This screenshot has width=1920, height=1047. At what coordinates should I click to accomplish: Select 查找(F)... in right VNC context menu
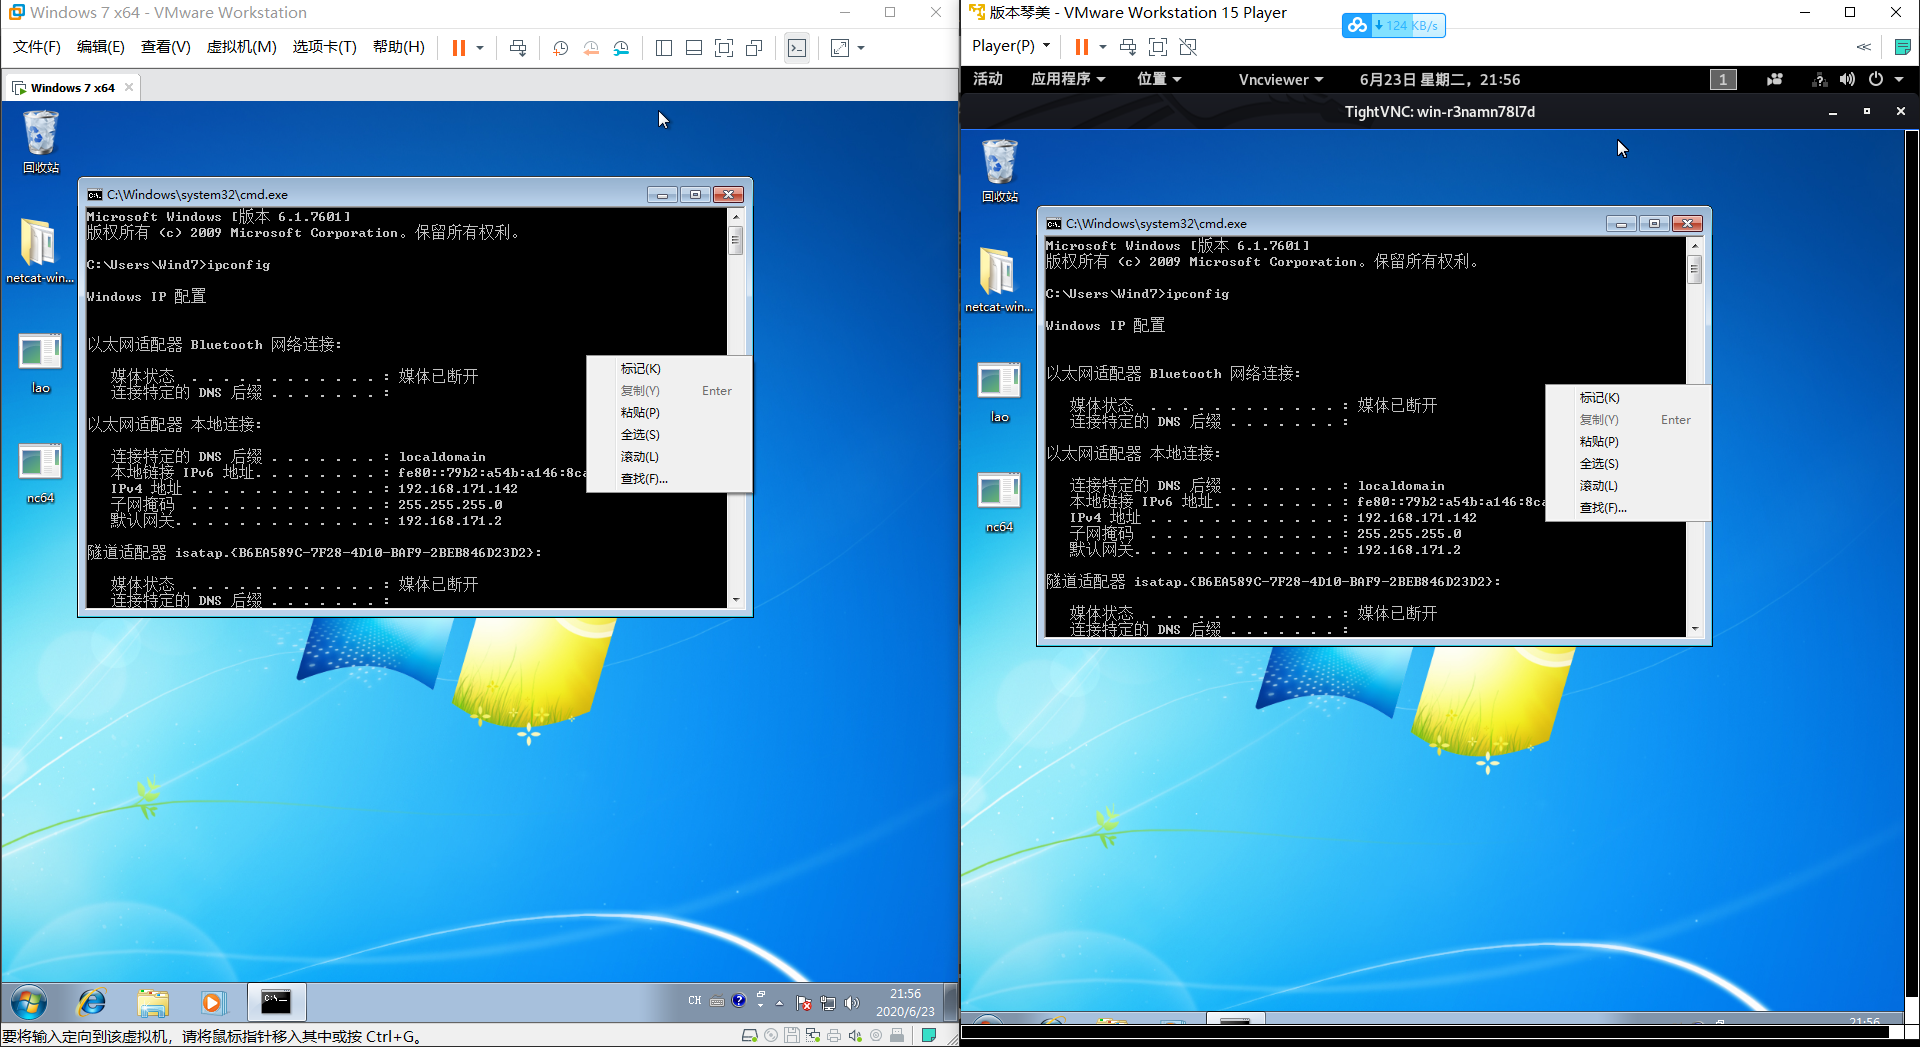[1627, 508]
